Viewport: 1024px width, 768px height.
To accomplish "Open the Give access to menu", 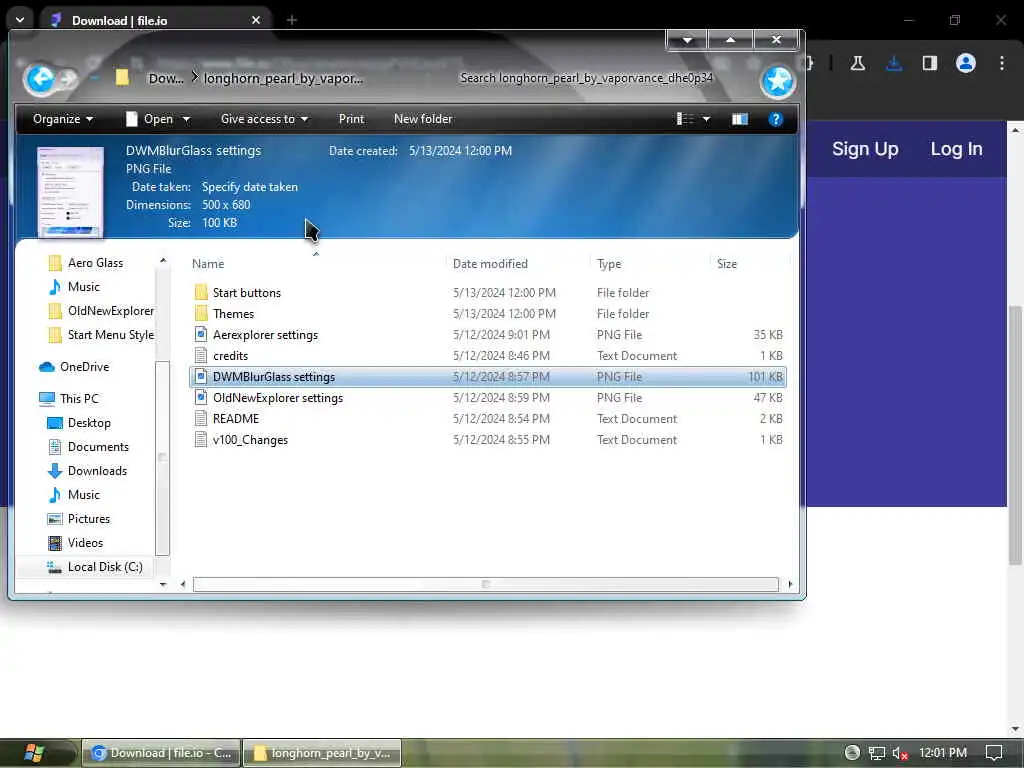I will [264, 119].
